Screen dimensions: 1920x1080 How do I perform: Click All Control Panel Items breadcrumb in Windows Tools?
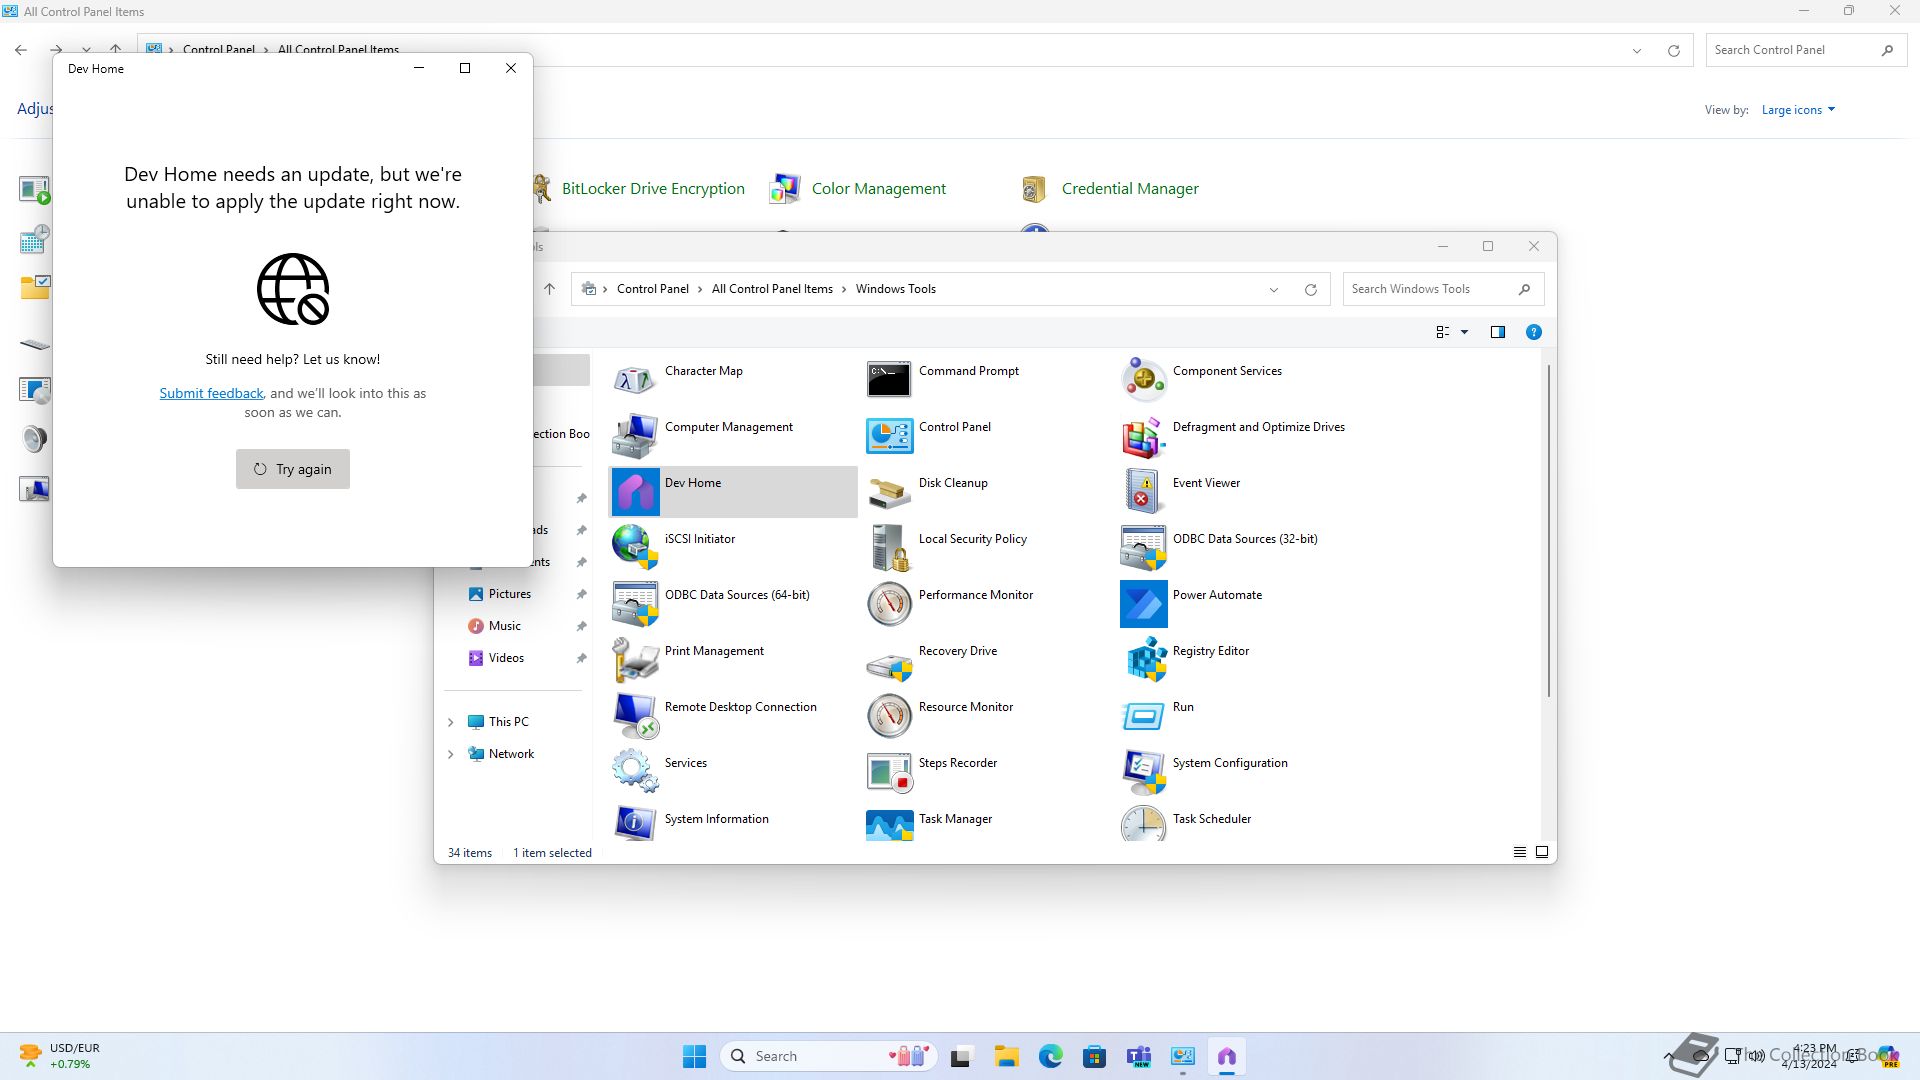pyautogui.click(x=772, y=289)
